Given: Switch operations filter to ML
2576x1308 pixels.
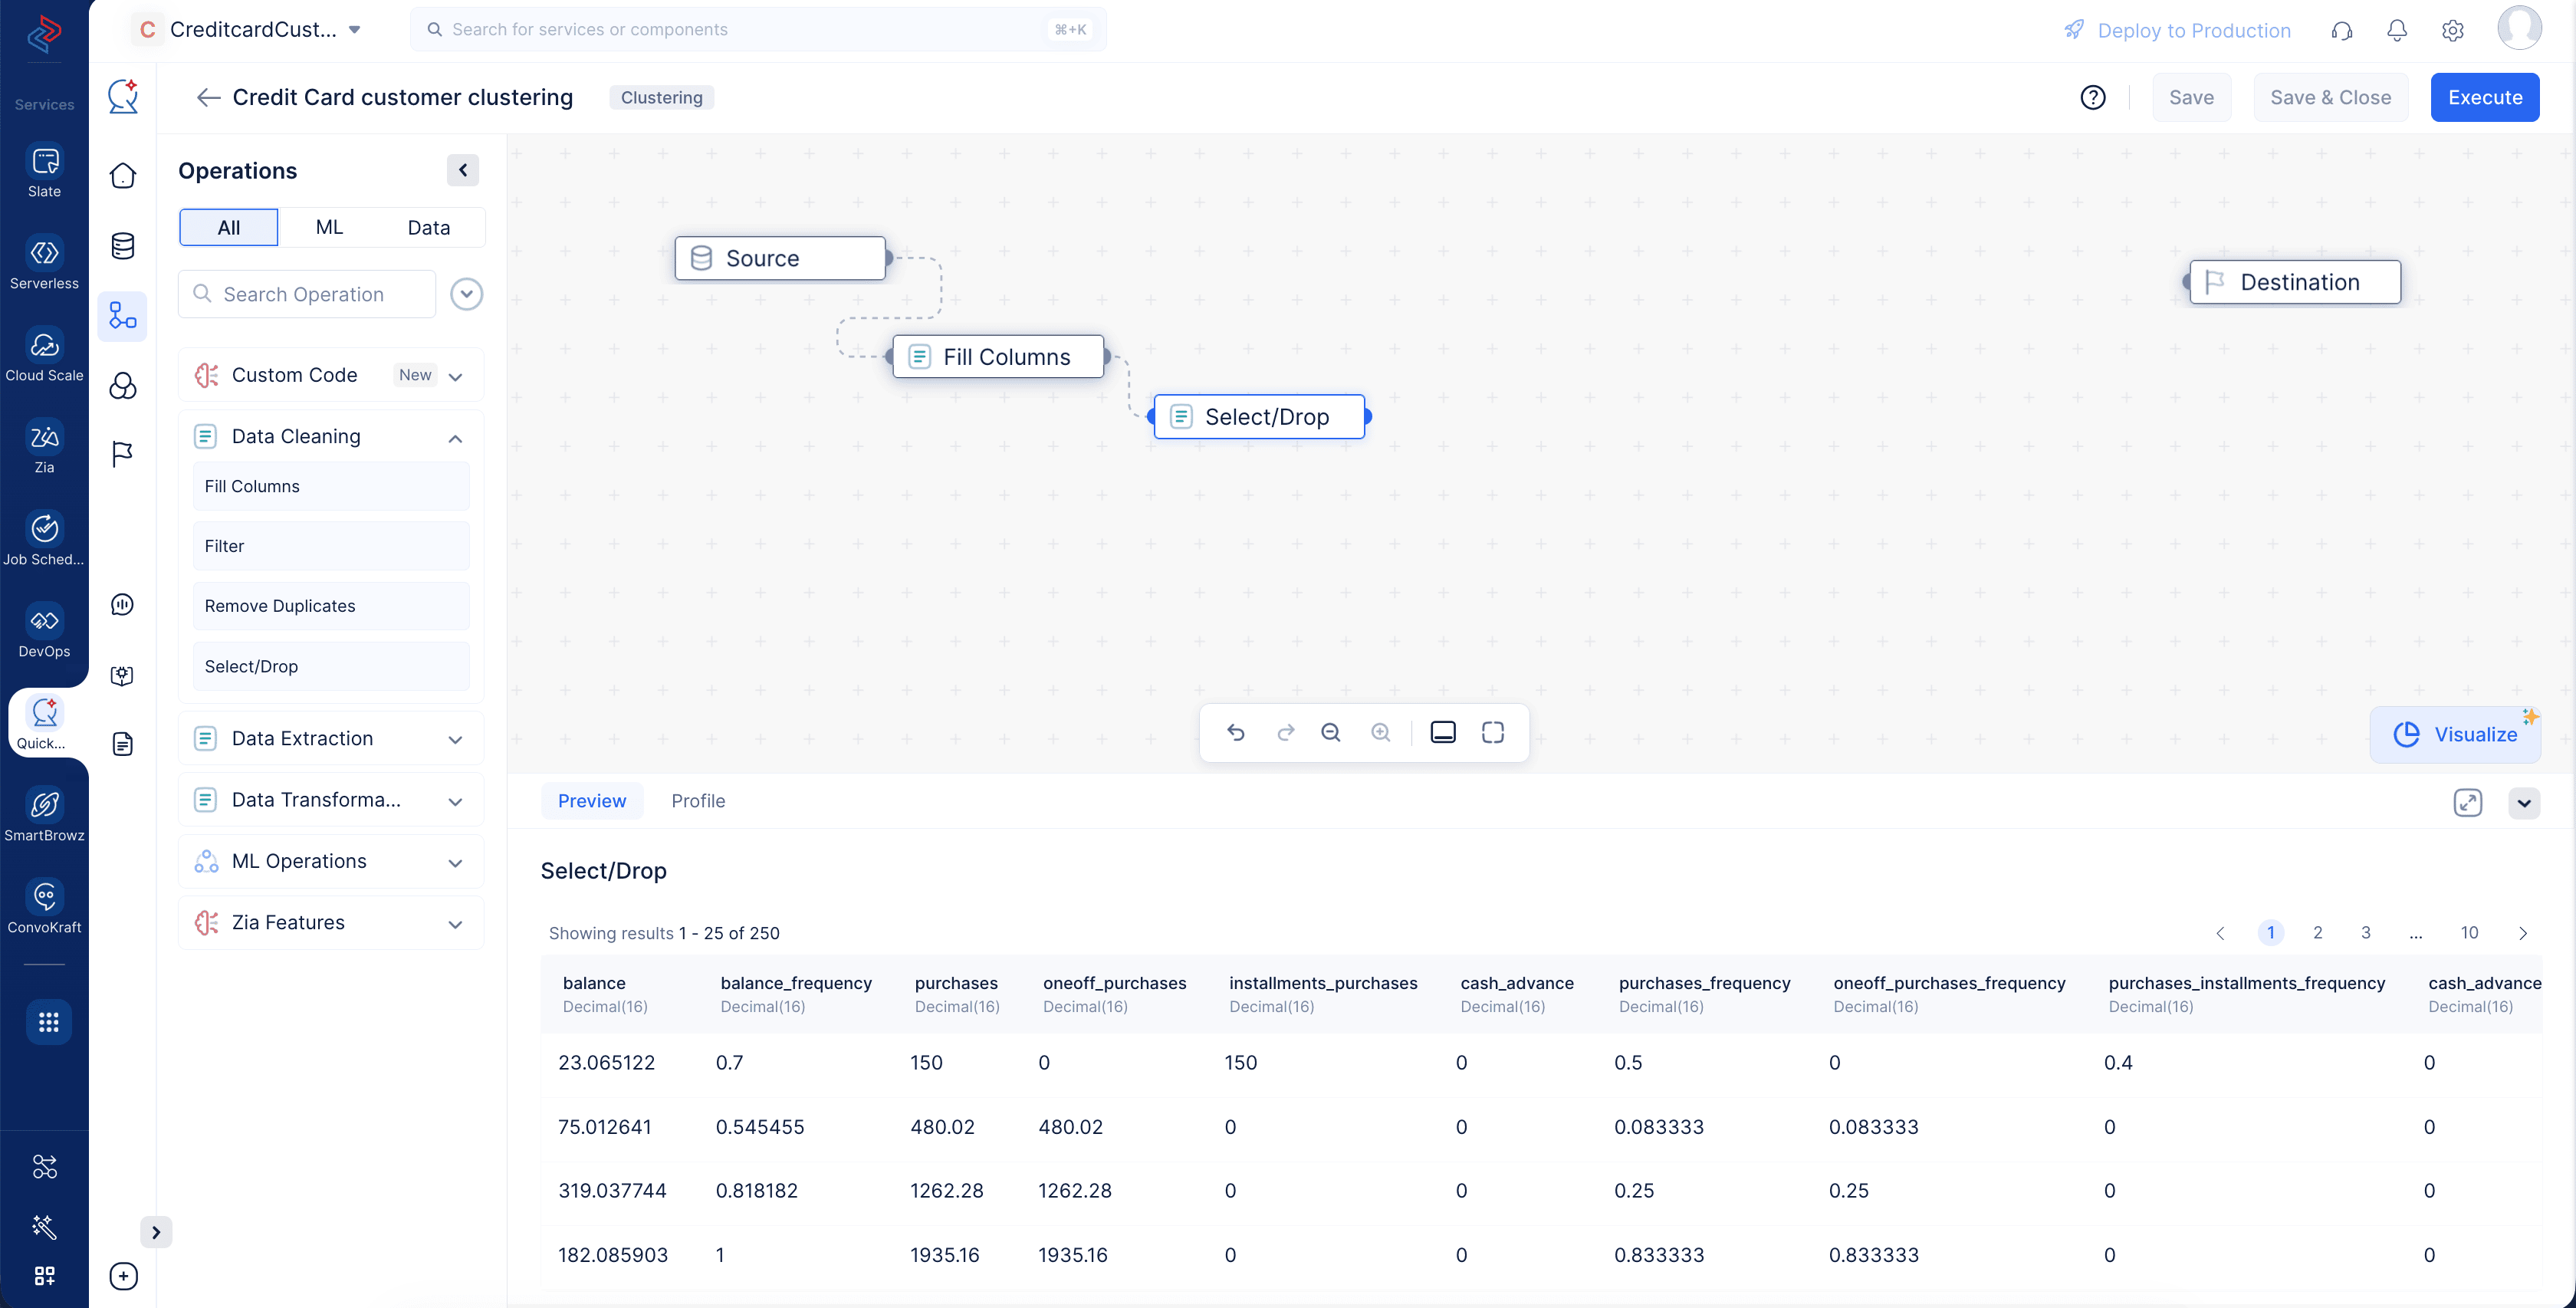Looking at the screenshot, I should pos(329,228).
